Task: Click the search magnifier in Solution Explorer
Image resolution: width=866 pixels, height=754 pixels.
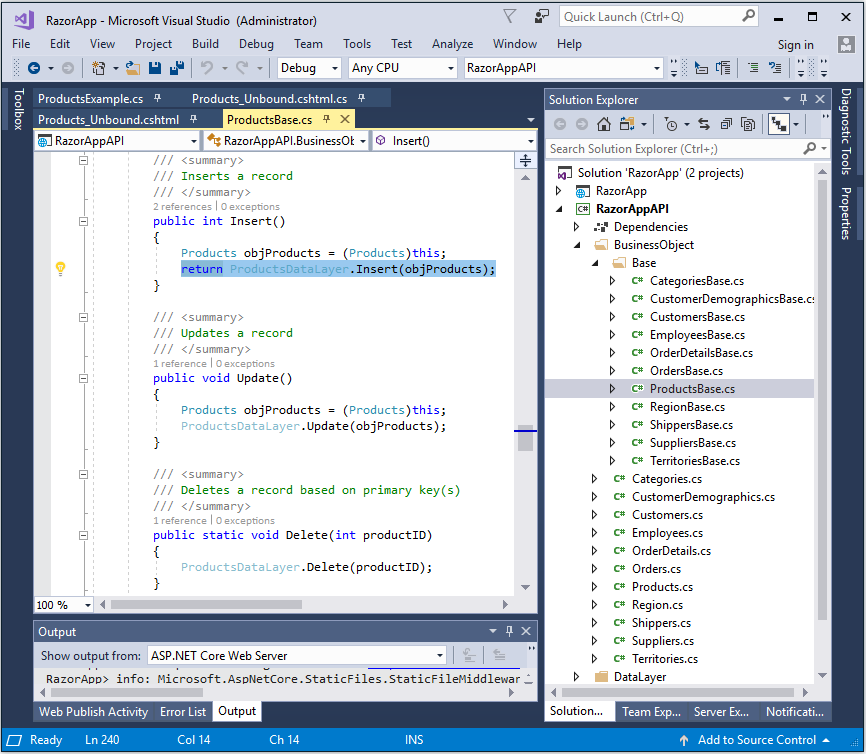Action: pyautogui.click(x=810, y=149)
